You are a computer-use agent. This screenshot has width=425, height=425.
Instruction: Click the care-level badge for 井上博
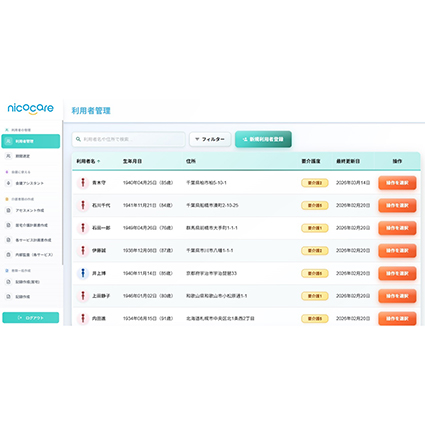(315, 273)
